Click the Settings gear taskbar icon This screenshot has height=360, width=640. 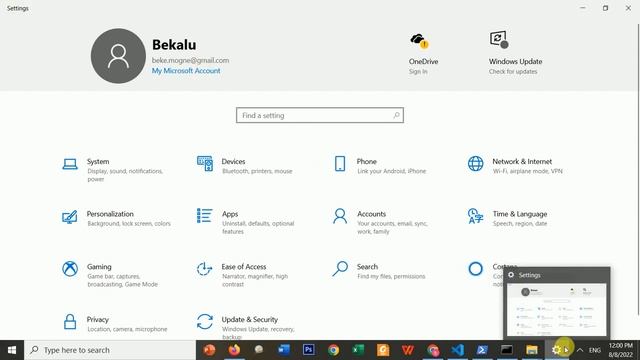556,350
